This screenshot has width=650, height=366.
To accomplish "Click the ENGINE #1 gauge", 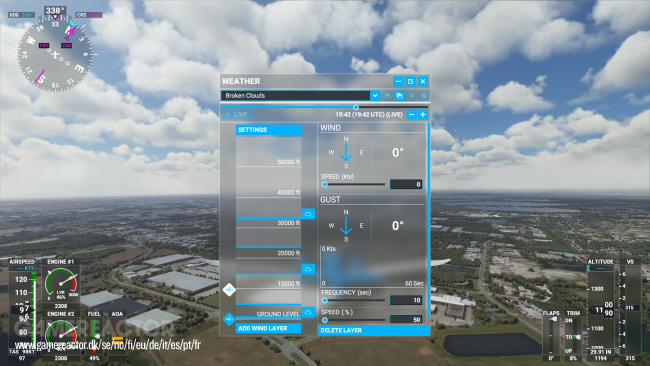I will 61,284.
